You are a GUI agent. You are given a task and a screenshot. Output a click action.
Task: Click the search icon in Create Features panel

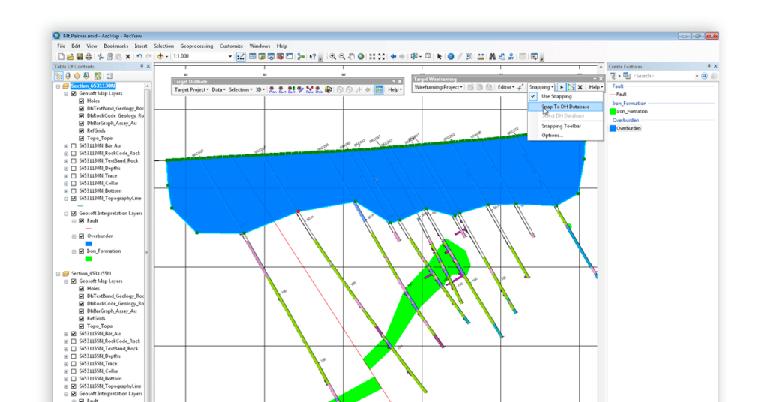(705, 76)
